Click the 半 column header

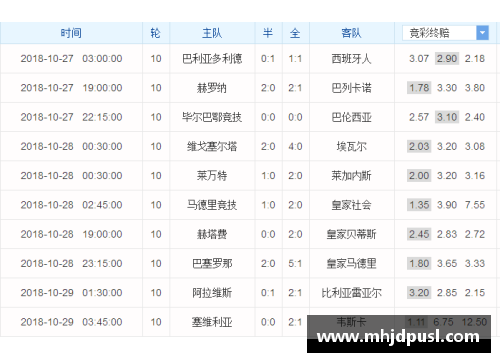click(x=268, y=33)
